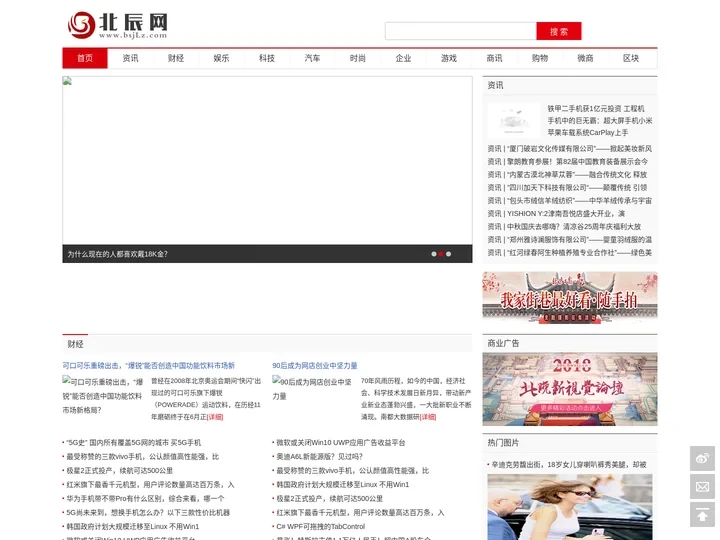Open the 微商 navigation tab

(x=585, y=58)
